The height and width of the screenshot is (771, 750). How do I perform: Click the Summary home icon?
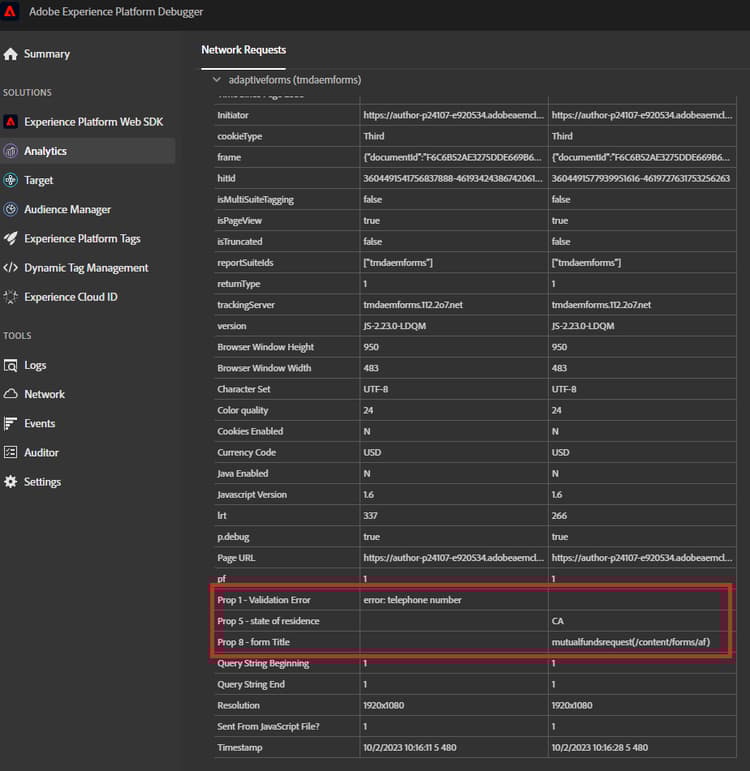click(x=11, y=54)
